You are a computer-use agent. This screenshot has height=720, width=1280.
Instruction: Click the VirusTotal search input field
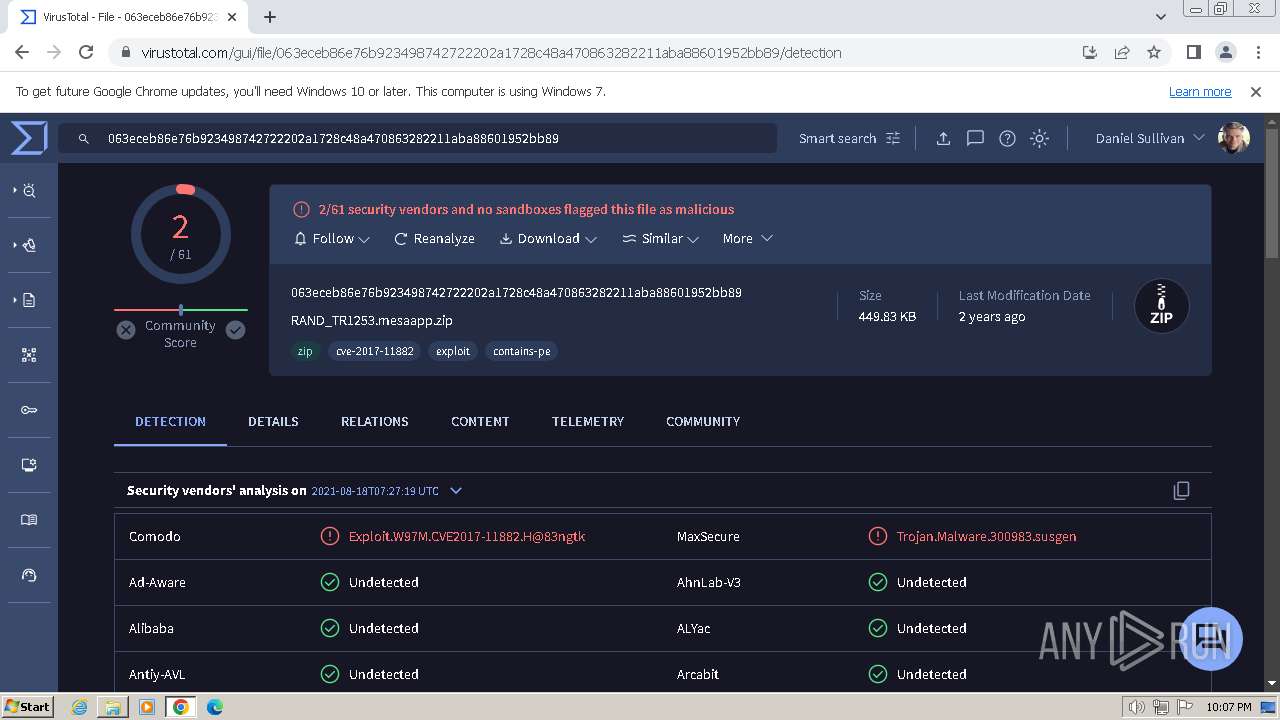coord(417,139)
